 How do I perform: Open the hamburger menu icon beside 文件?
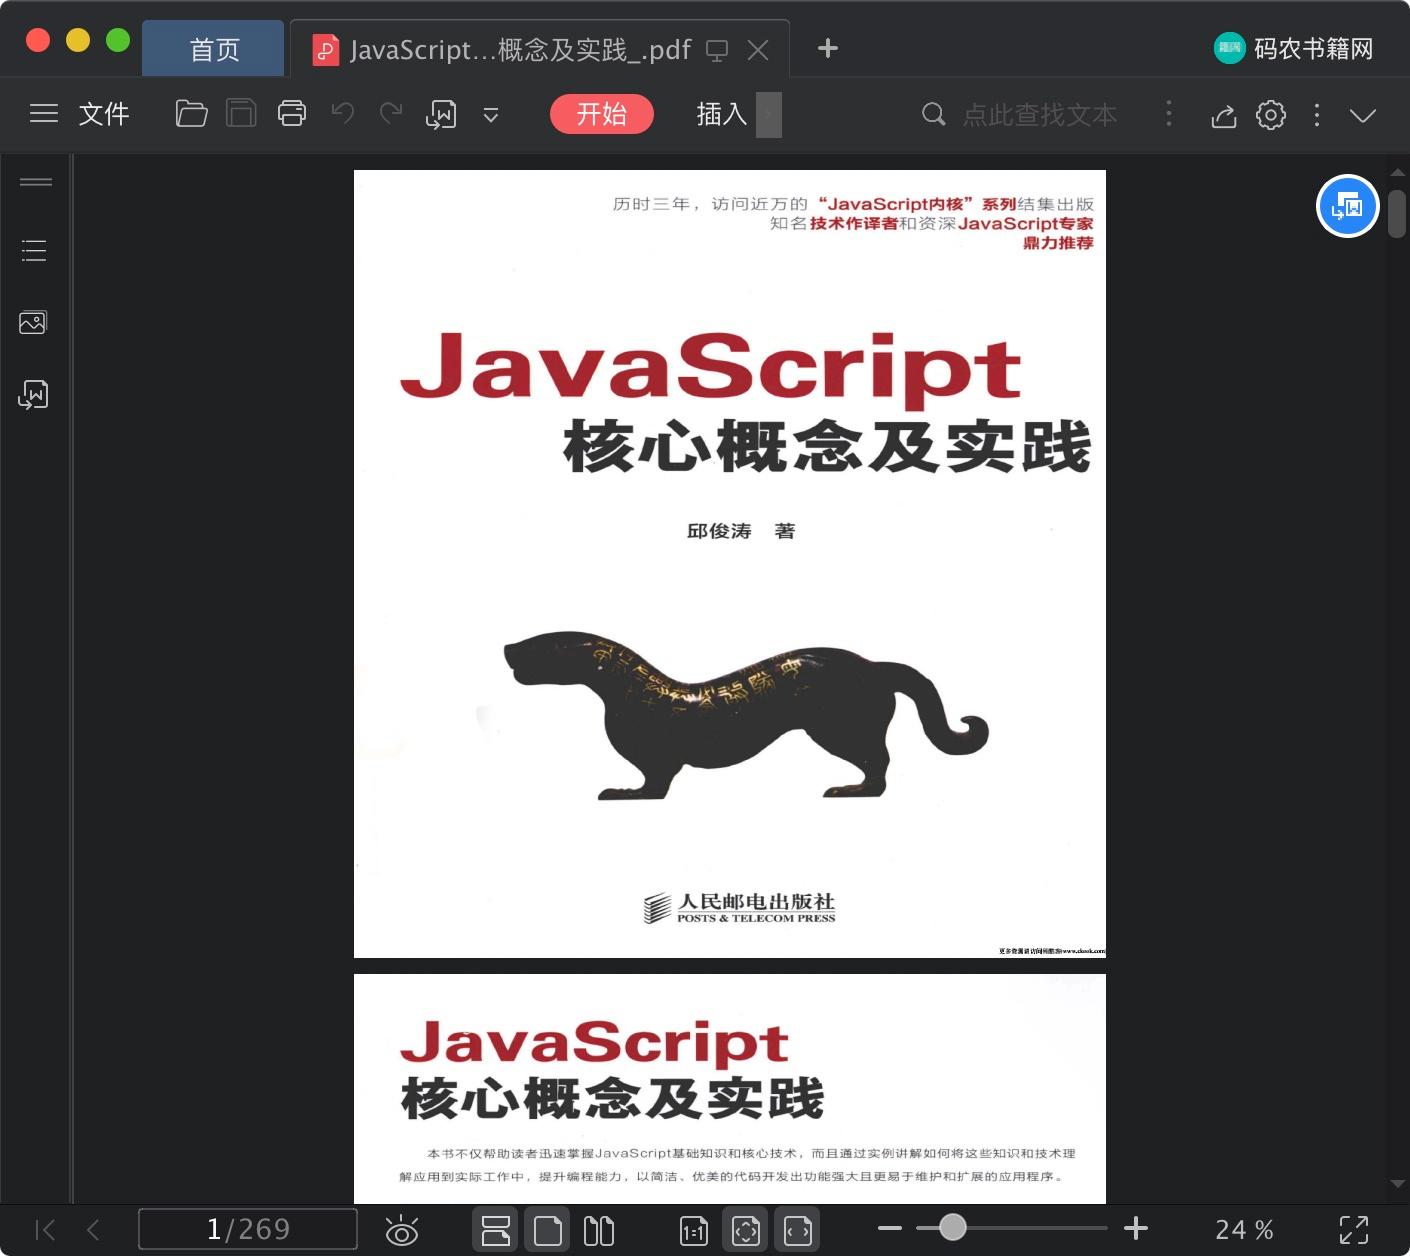[x=44, y=114]
